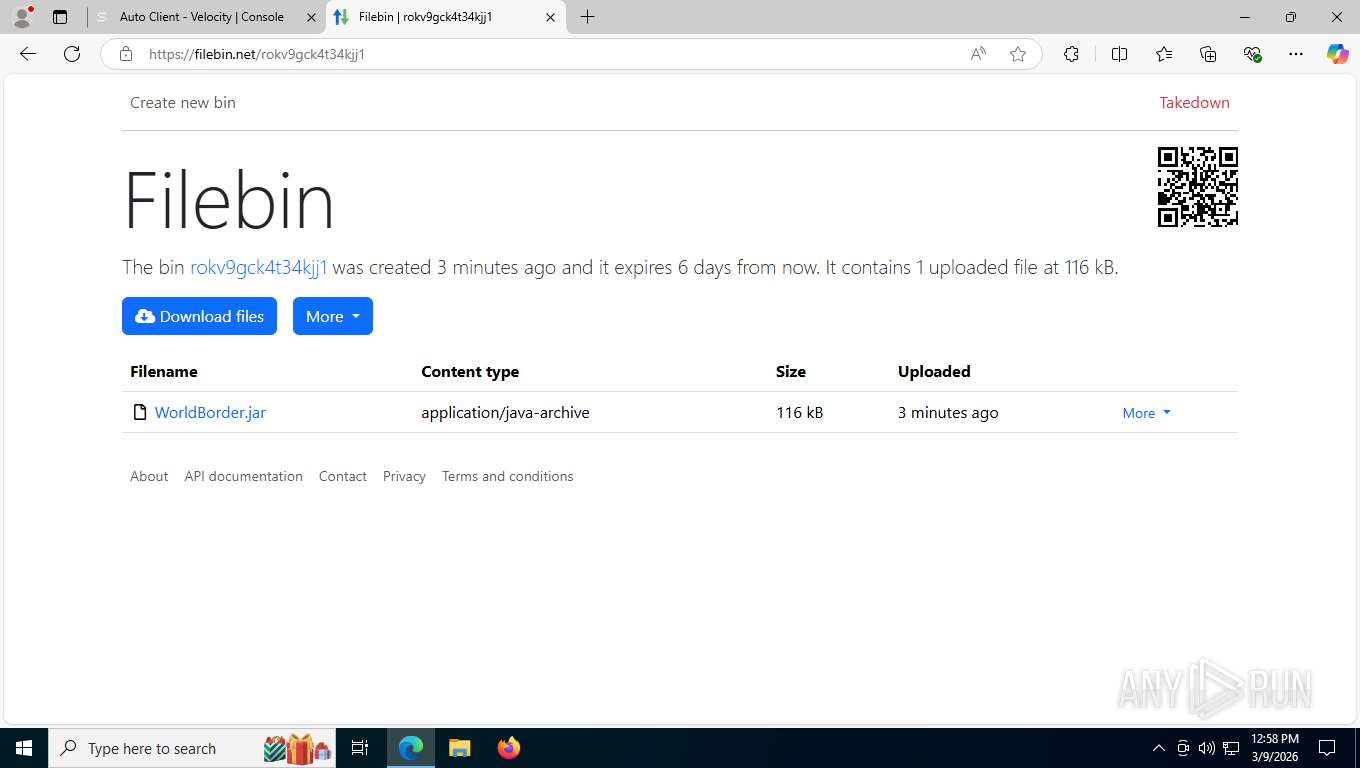Go back with the browser back arrow
This screenshot has width=1360, height=768.
28,54
